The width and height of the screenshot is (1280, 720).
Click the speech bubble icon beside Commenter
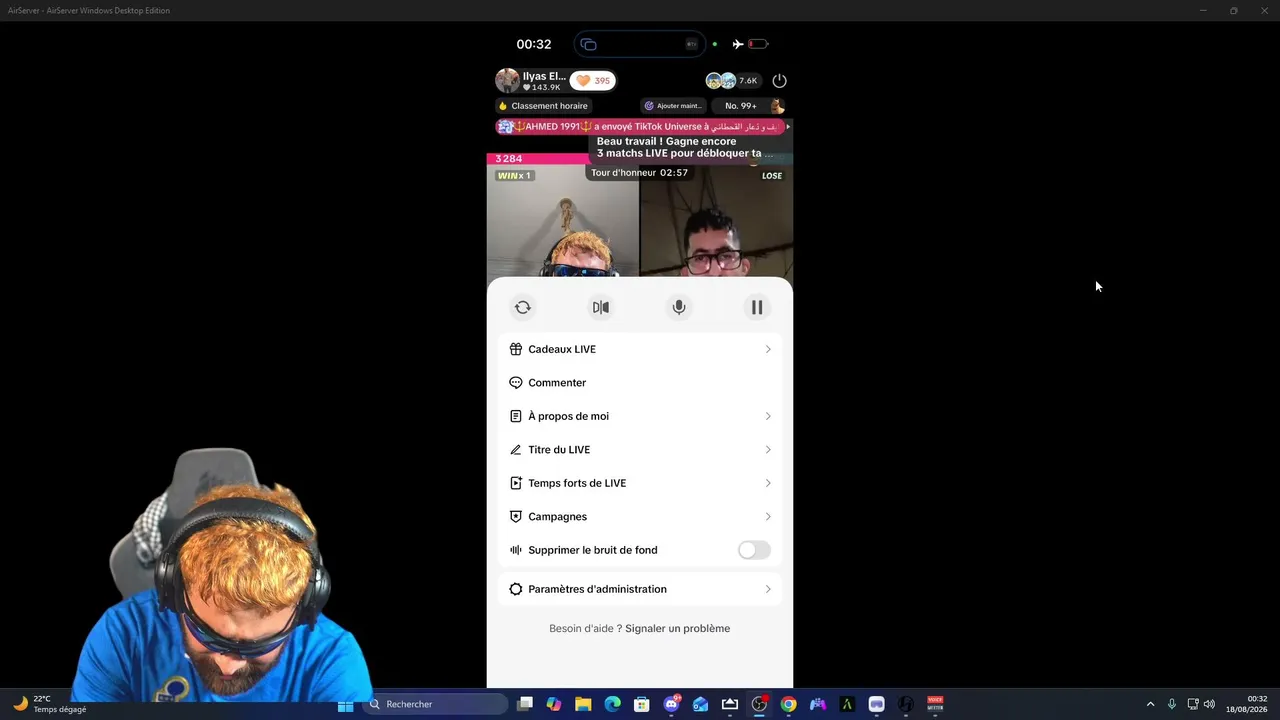(x=516, y=383)
